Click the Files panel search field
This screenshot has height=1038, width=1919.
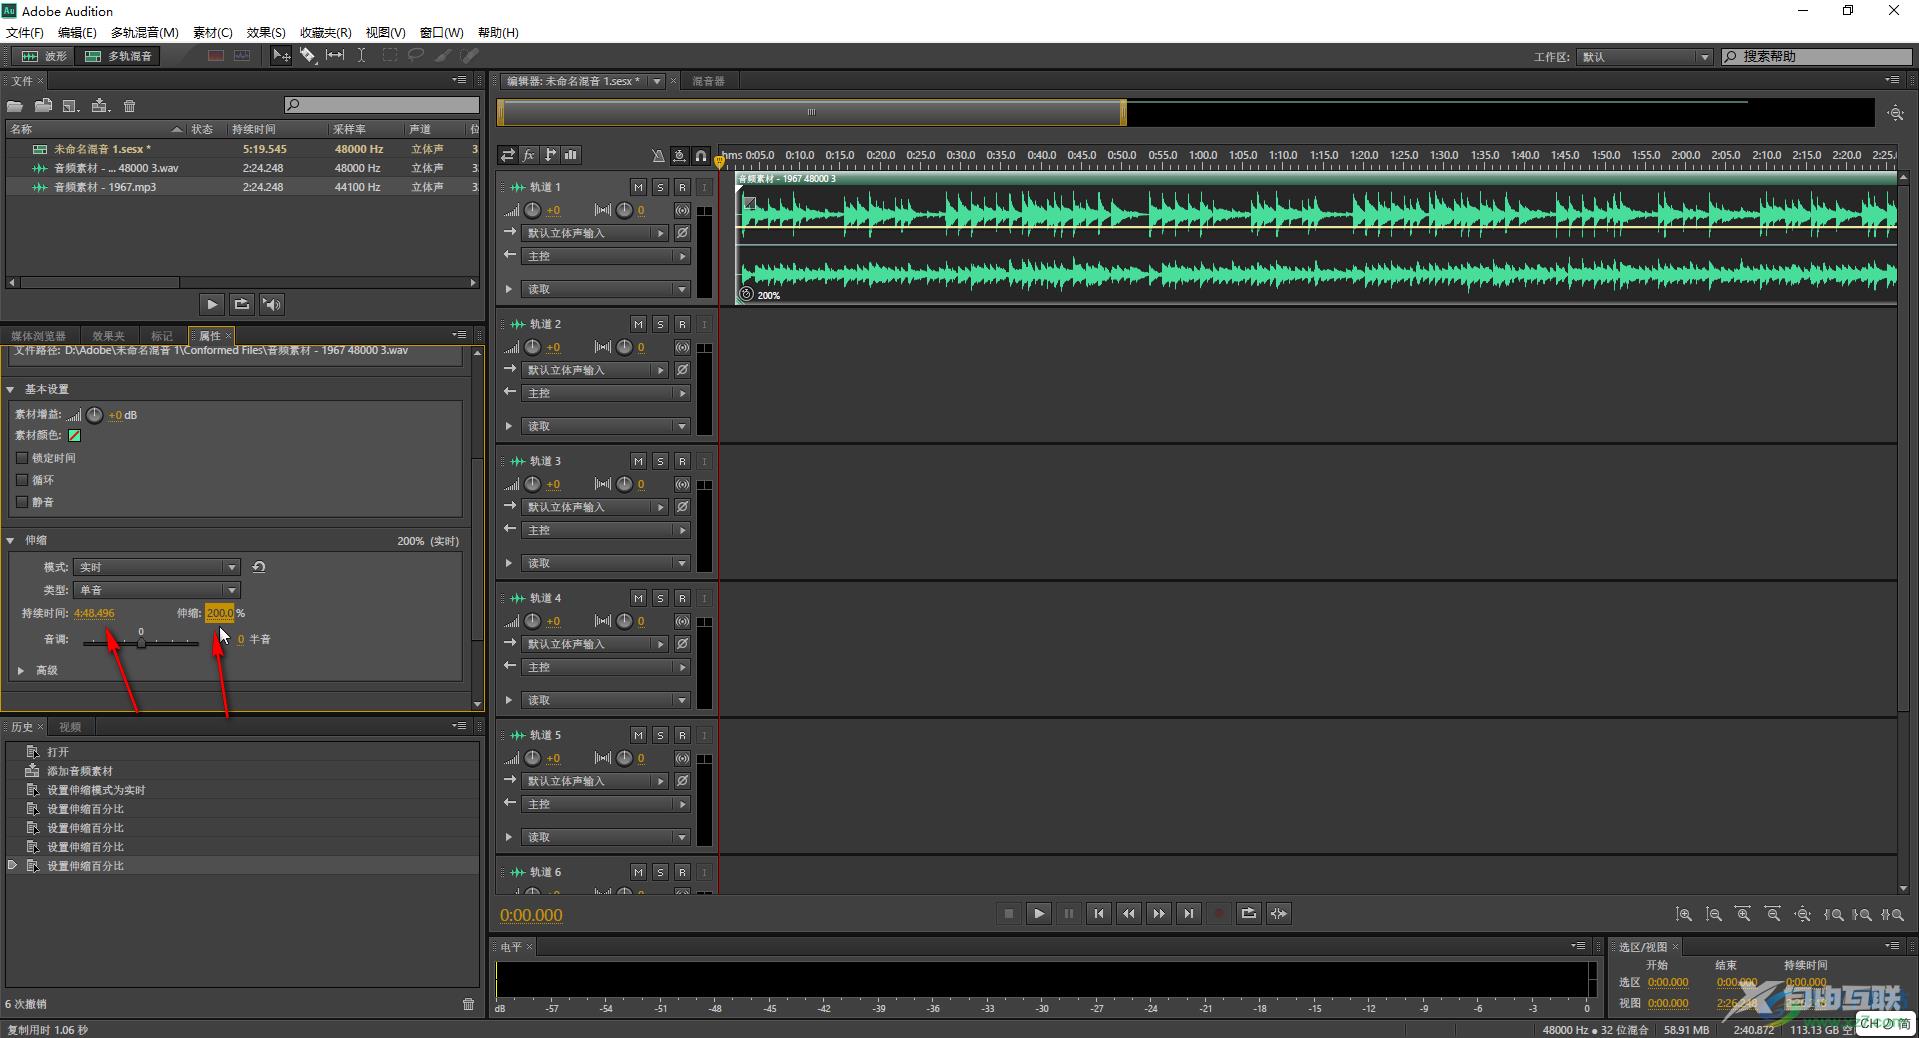382,105
